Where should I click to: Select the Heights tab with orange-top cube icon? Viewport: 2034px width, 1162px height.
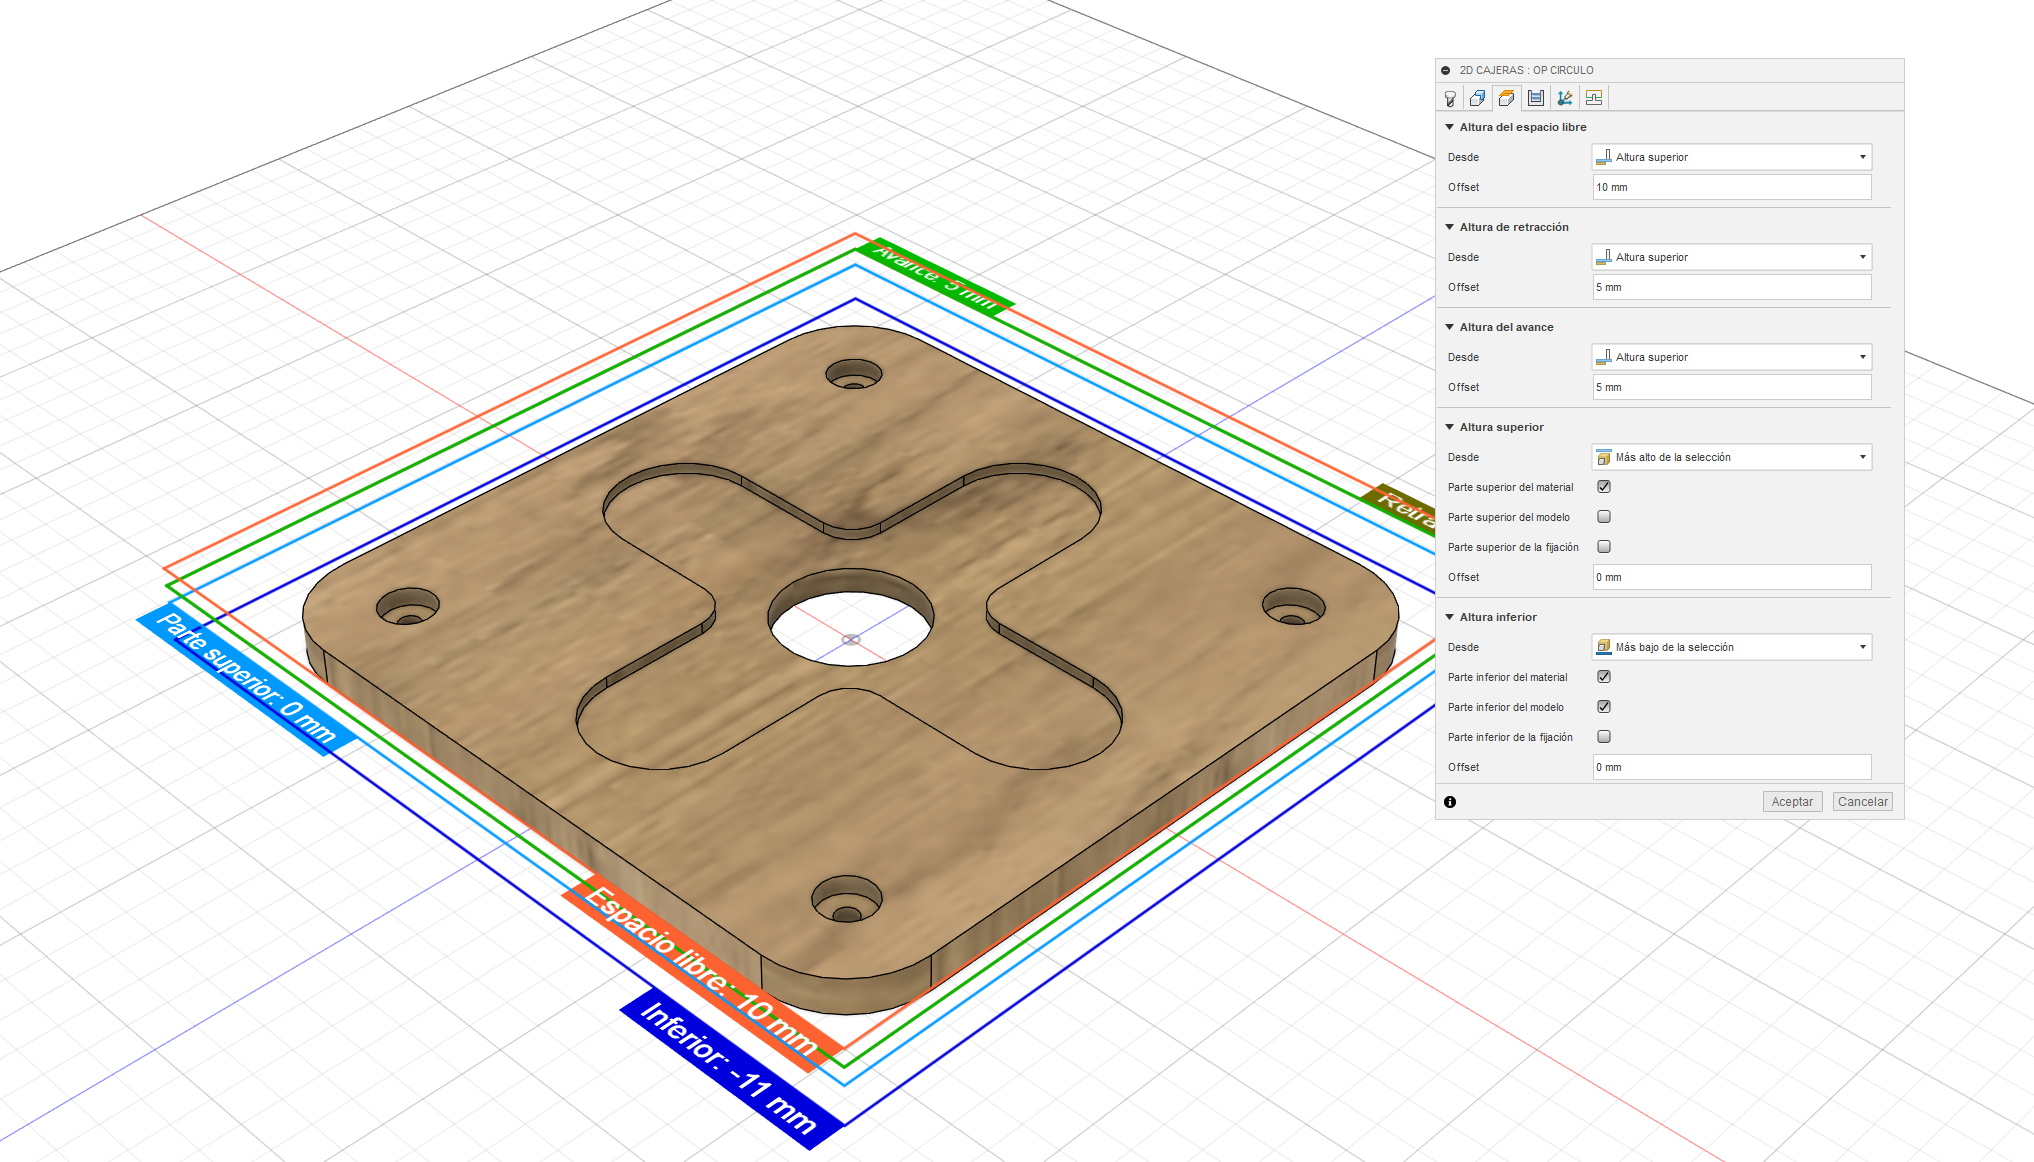point(1506,98)
